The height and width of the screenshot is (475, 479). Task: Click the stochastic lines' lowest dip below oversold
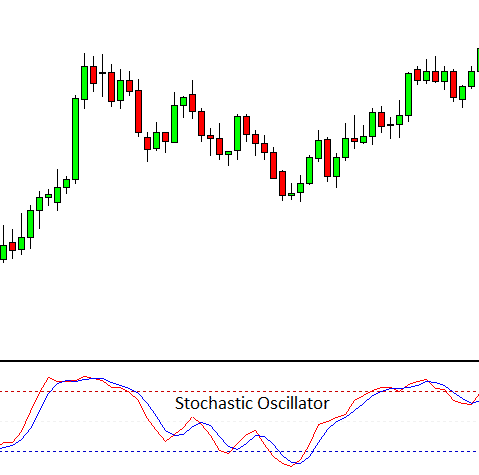[x=291, y=465]
